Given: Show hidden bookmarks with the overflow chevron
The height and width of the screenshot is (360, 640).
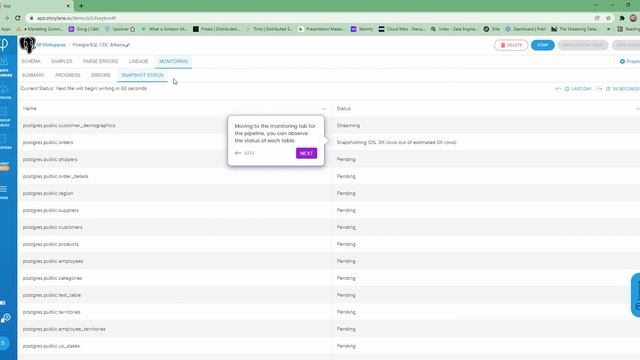Looking at the screenshot, I should [609, 29].
